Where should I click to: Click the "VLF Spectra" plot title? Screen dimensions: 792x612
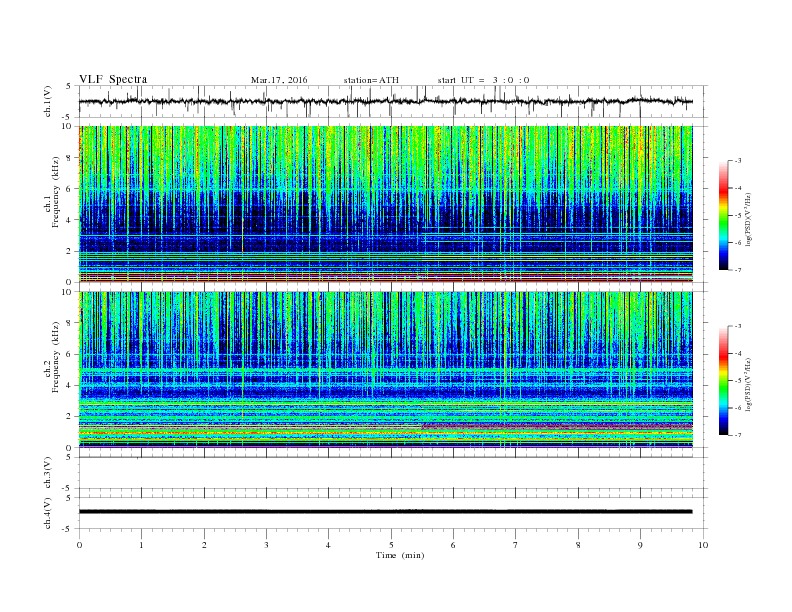tap(113, 79)
